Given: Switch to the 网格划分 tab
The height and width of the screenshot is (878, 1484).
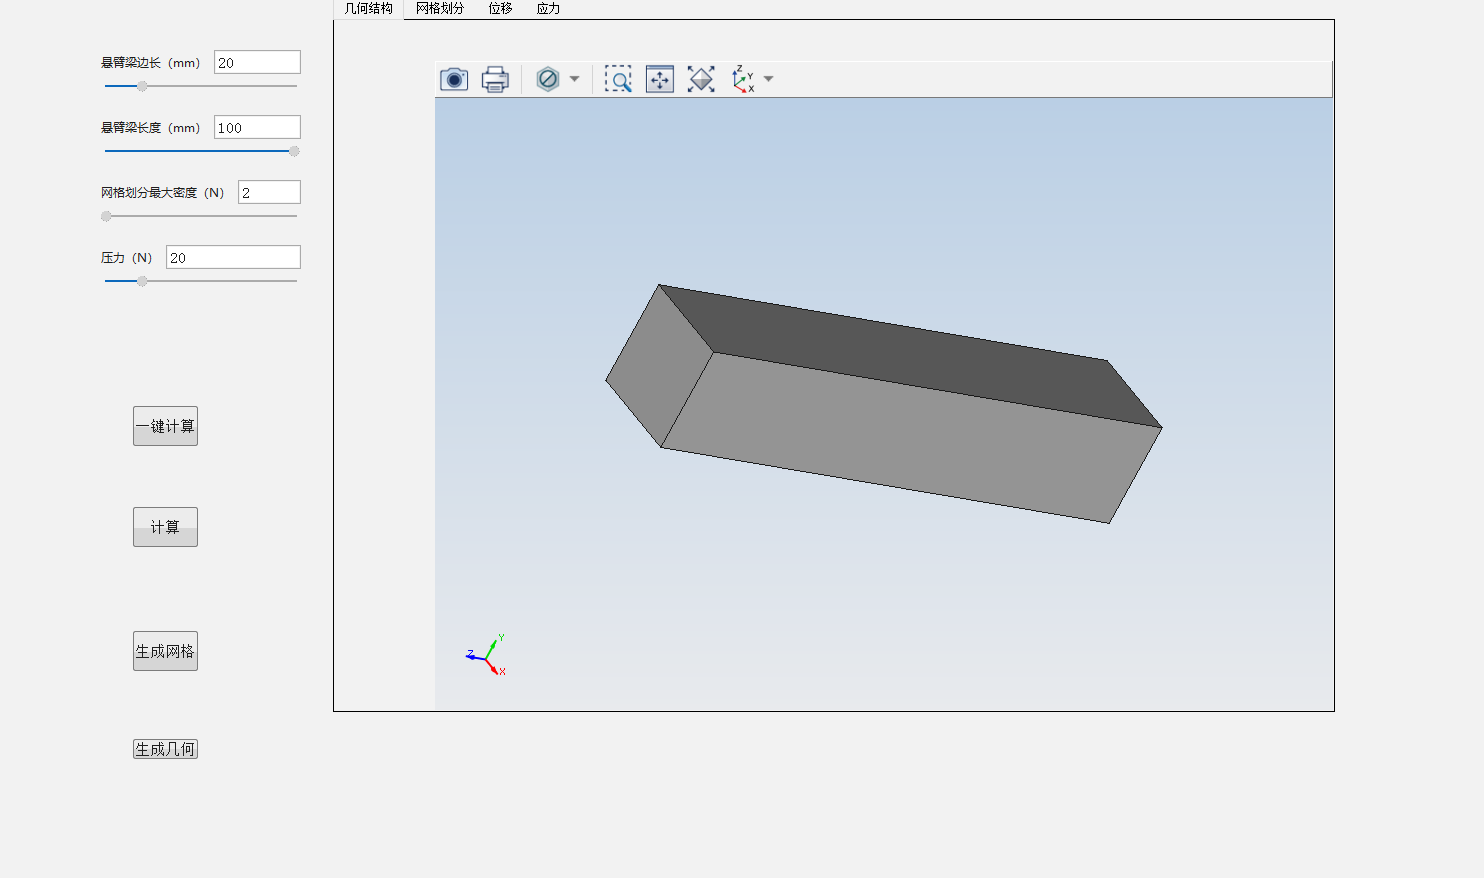Looking at the screenshot, I should 440,8.
